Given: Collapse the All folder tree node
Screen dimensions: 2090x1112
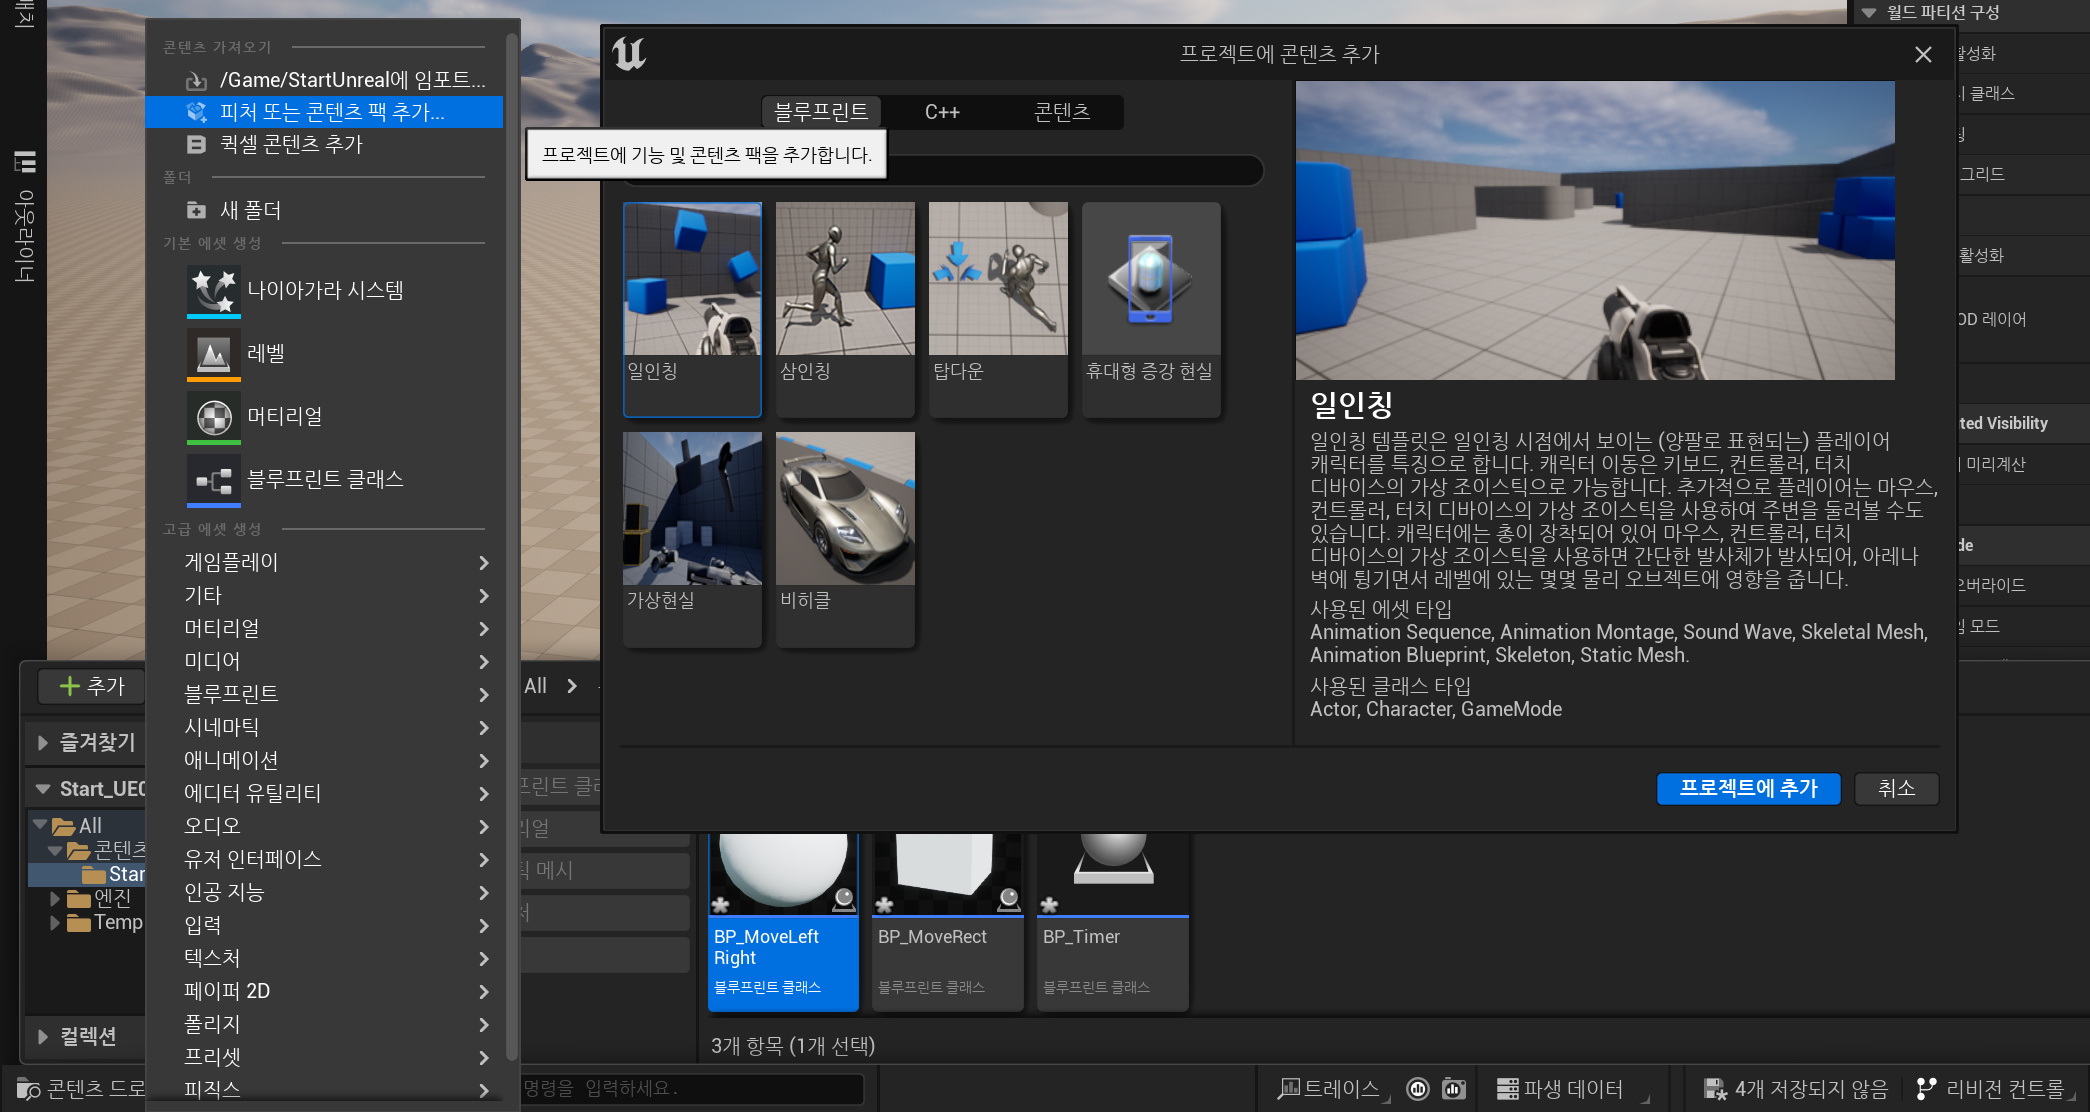Looking at the screenshot, I should (40, 825).
